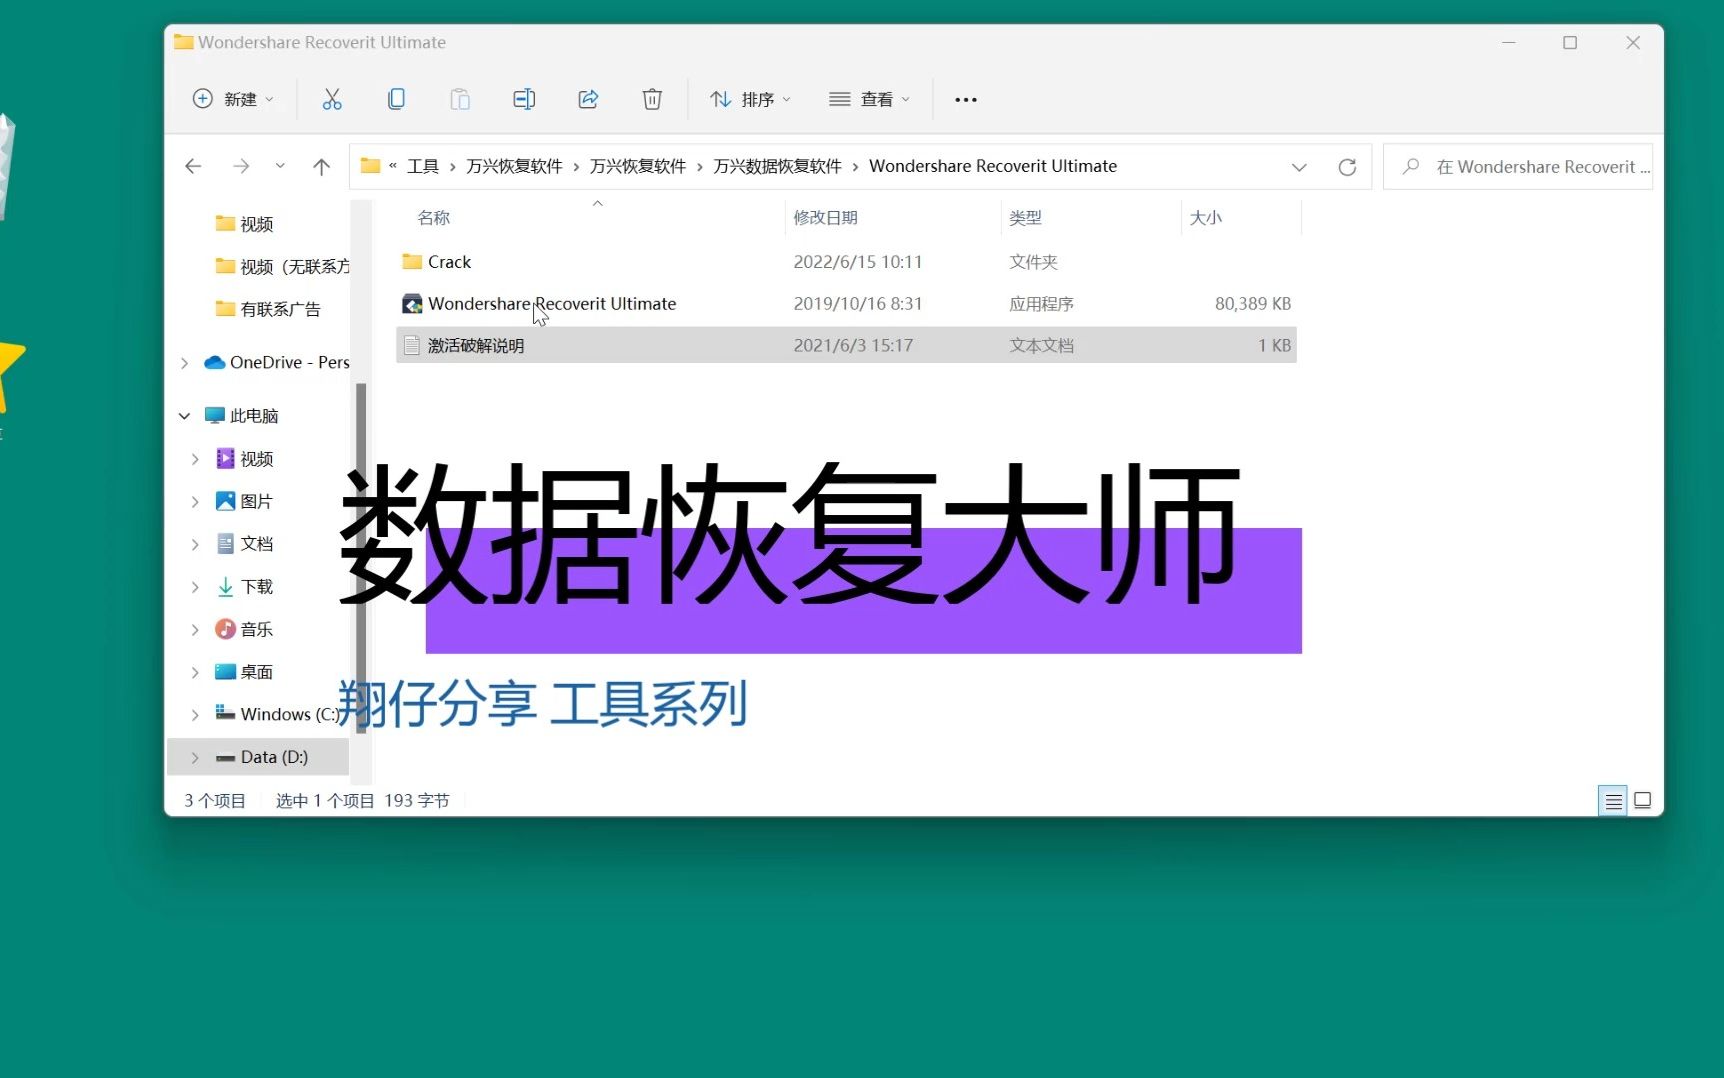Click the 激活破解说明 text file icon
1724x1078 pixels.
[x=412, y=345]
